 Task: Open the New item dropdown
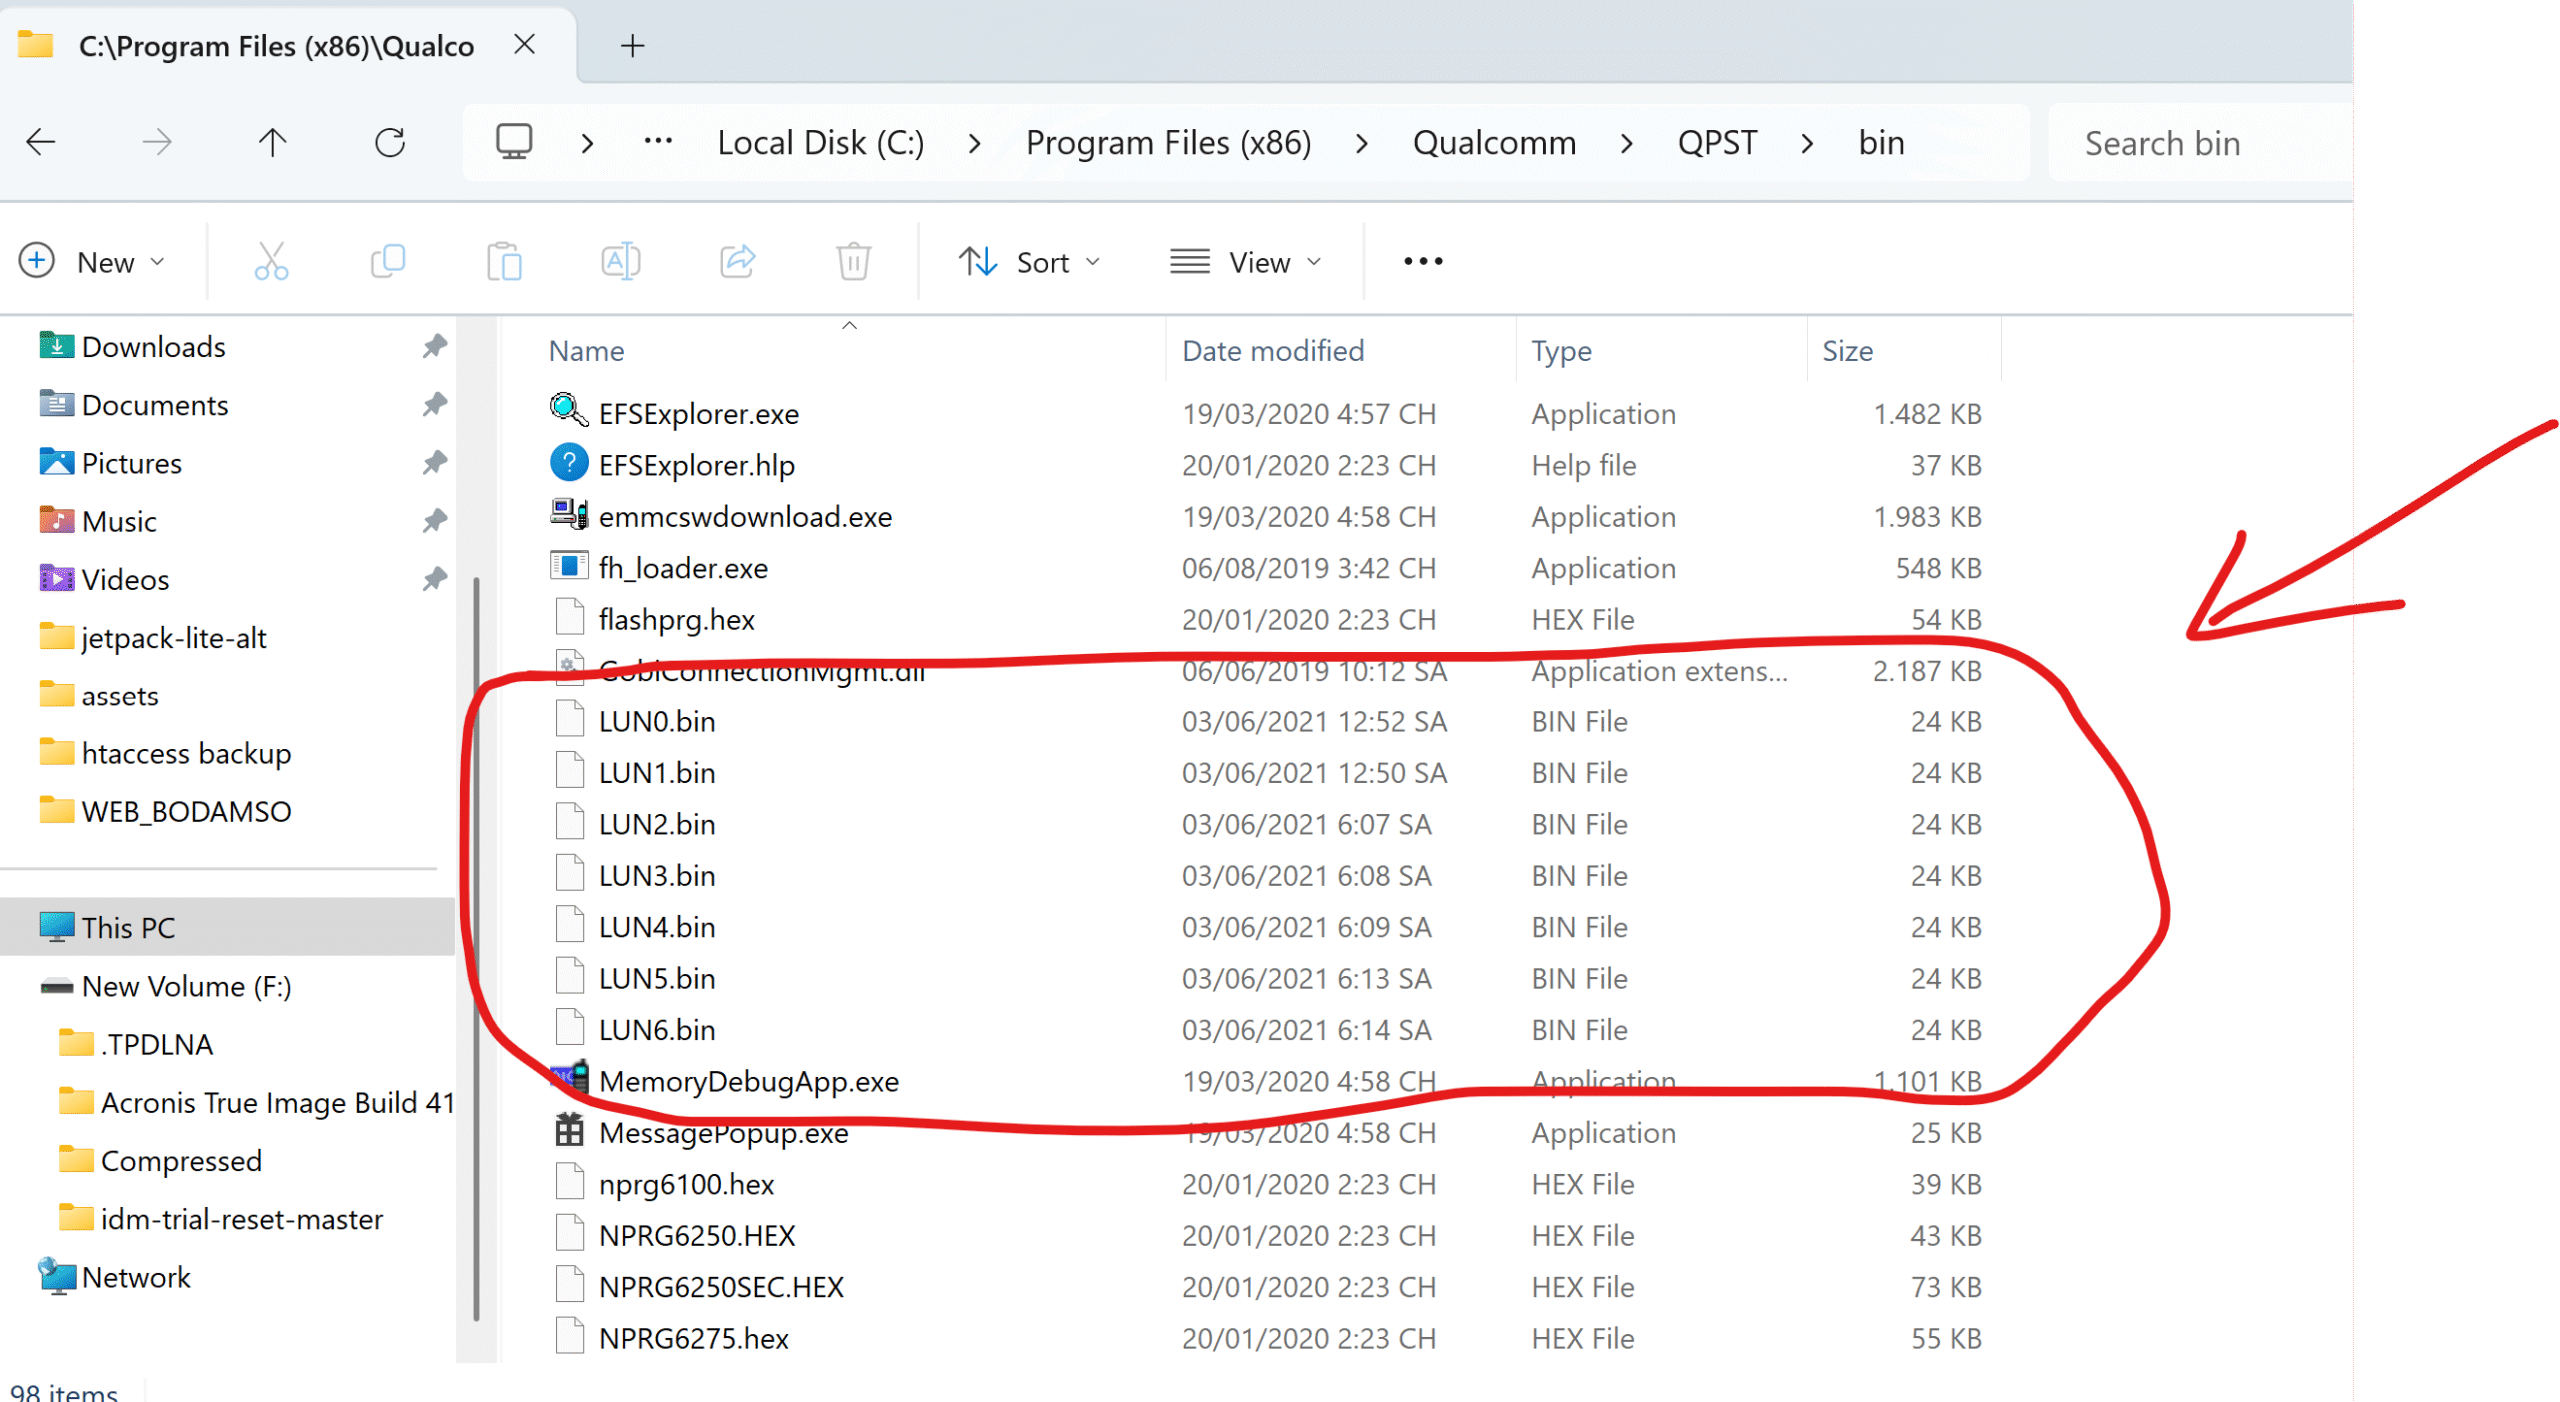tap(92, 262)
